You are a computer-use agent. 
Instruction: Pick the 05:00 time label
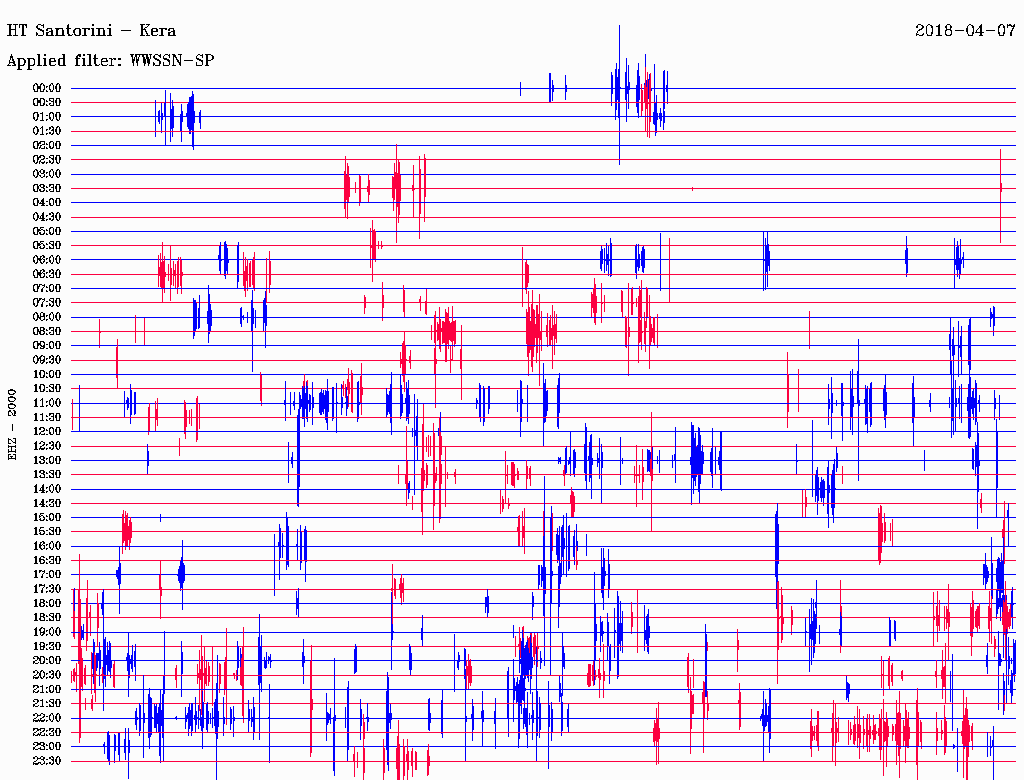click(x=47, y=231)
